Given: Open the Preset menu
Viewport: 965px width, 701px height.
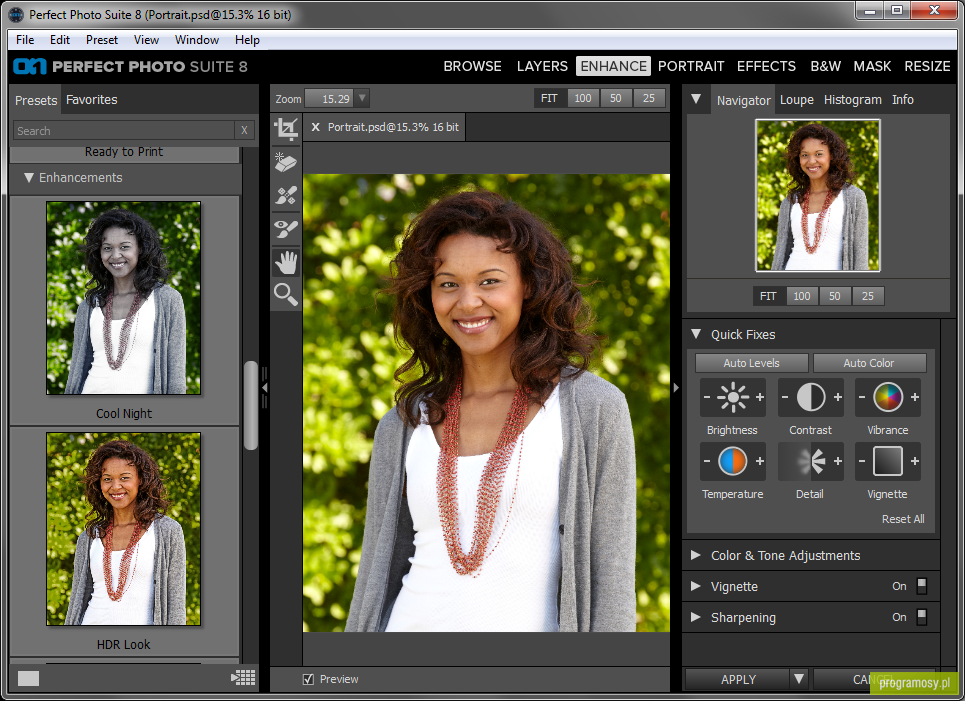Looking at the screenshot, I should coord(102,39).
